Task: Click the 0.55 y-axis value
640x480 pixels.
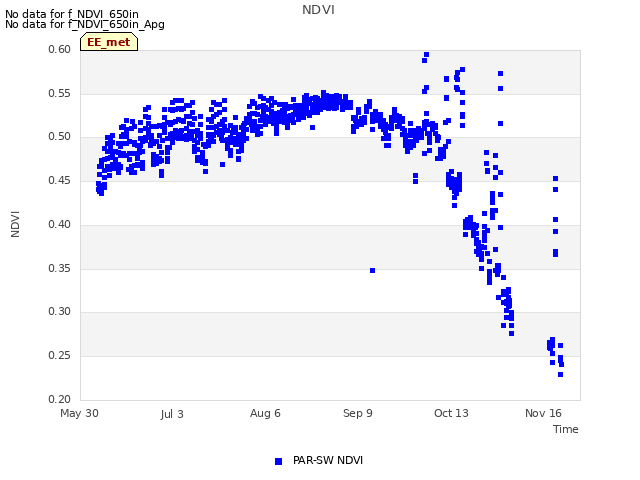Action: [x=59, y=93]
